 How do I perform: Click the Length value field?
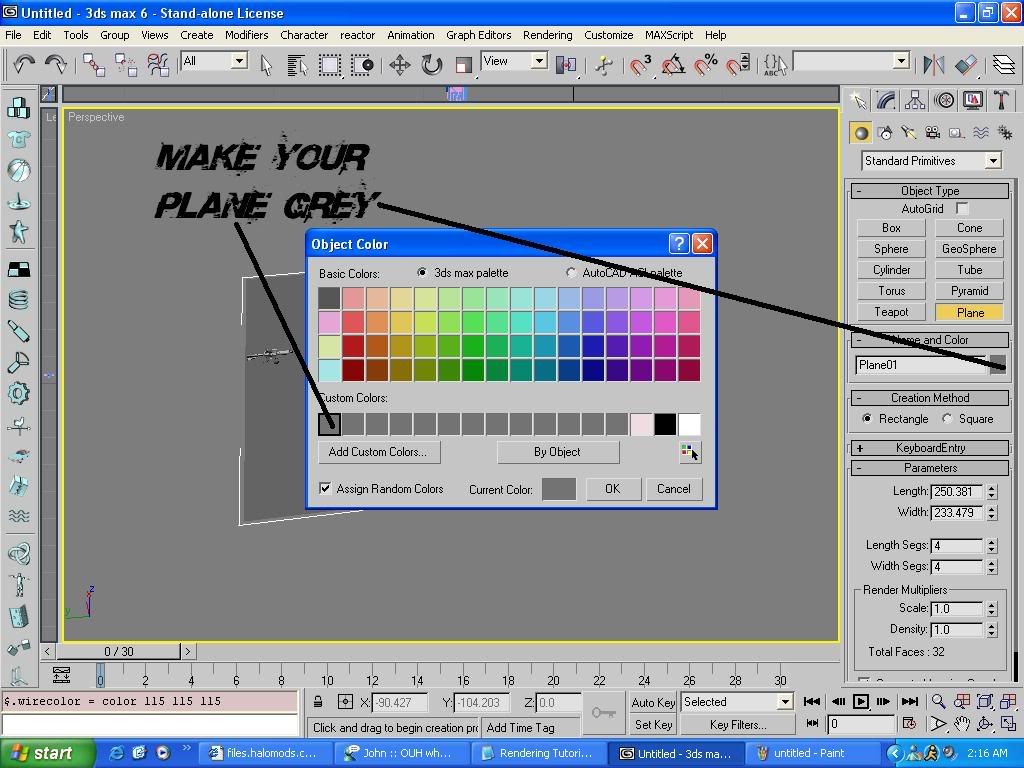(x=957, y=492)
